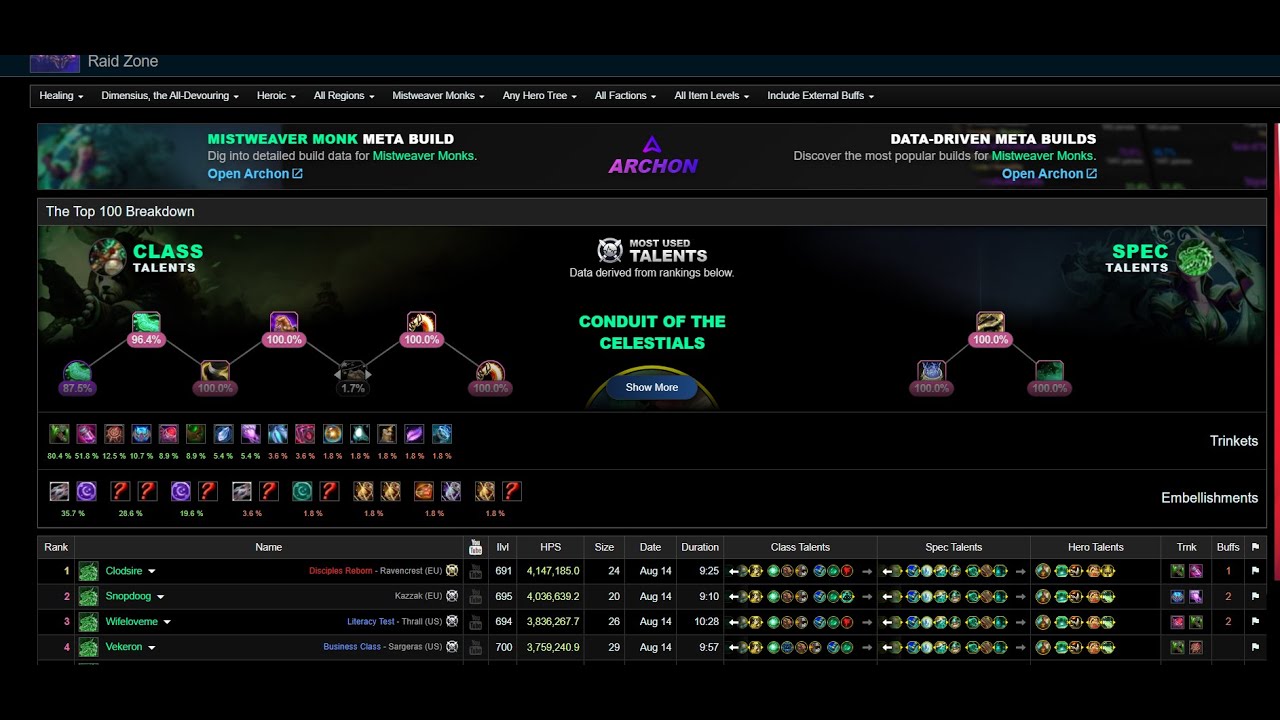Click the trinket icon with 51.8 %
This screenshot has width=1280, height=720.
coord(87,434)
